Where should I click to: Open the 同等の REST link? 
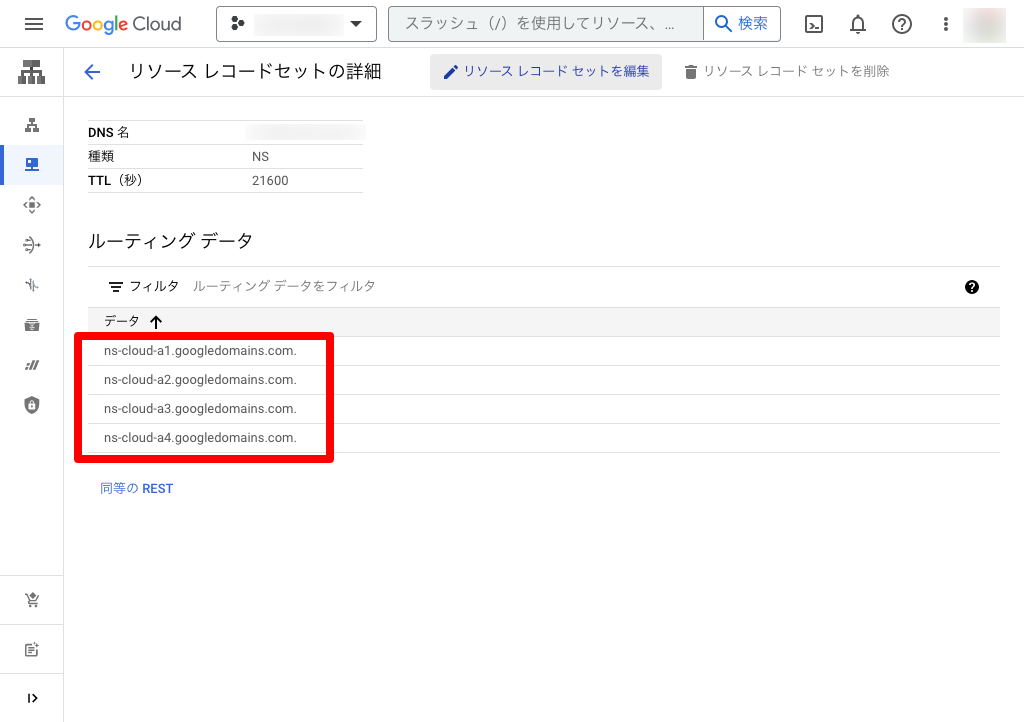[136, 488]
